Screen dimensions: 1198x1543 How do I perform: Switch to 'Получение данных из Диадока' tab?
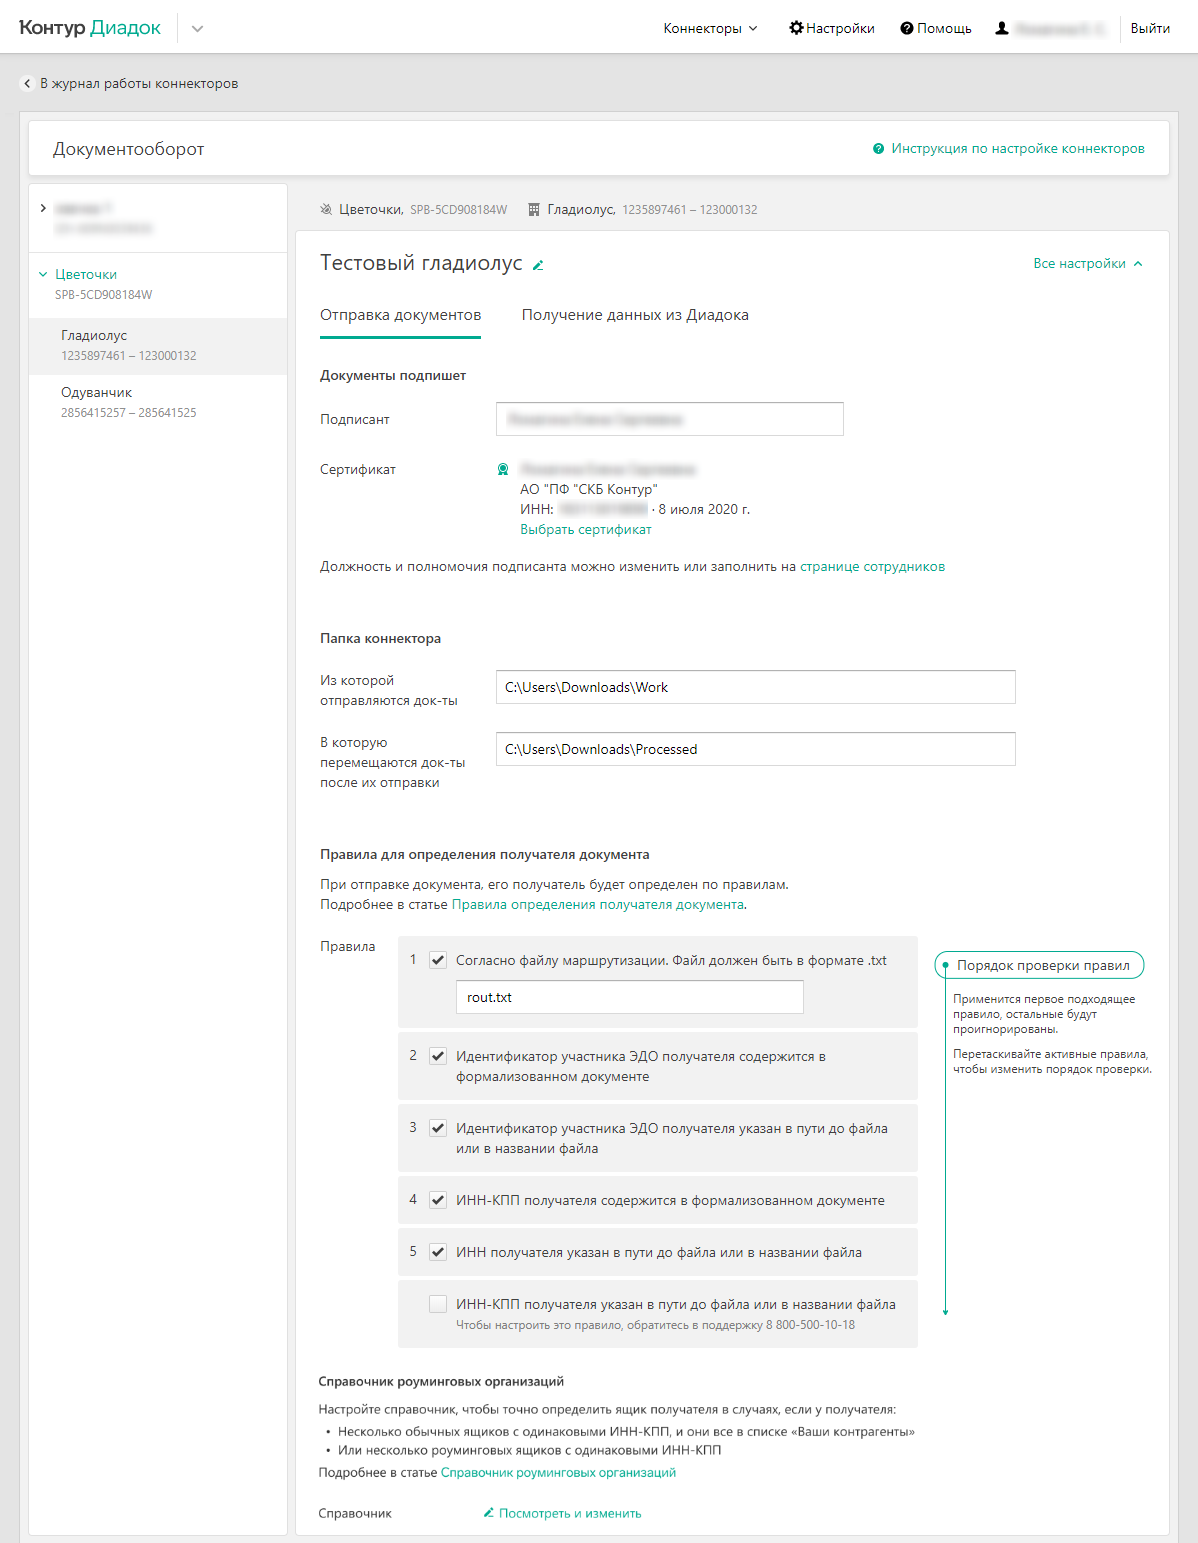point(635,315)
